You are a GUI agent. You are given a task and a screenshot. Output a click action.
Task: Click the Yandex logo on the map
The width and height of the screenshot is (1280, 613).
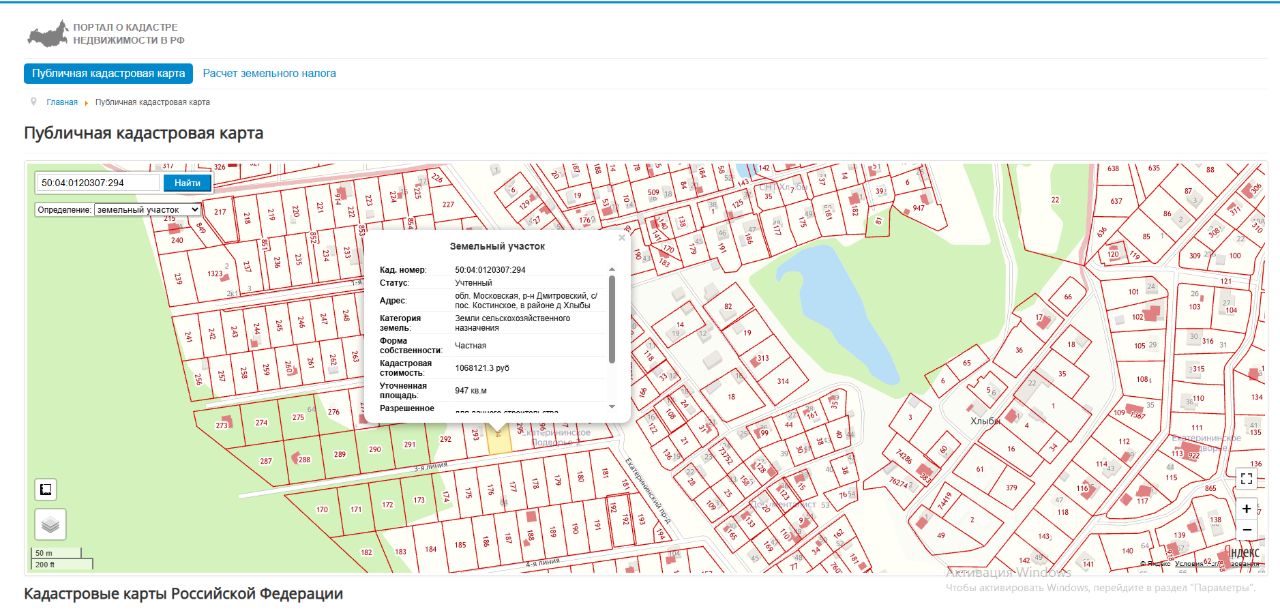click(x=1243, y=553)
